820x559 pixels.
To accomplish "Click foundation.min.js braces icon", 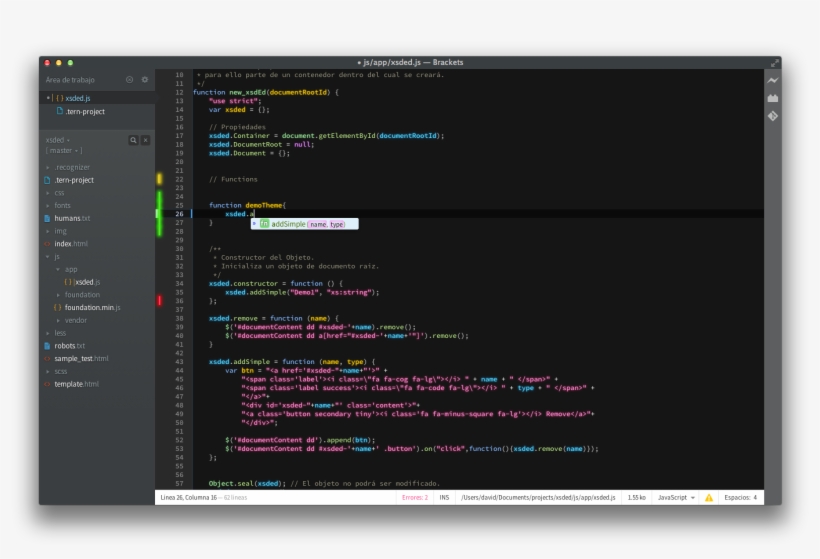I will click(58, 307).
